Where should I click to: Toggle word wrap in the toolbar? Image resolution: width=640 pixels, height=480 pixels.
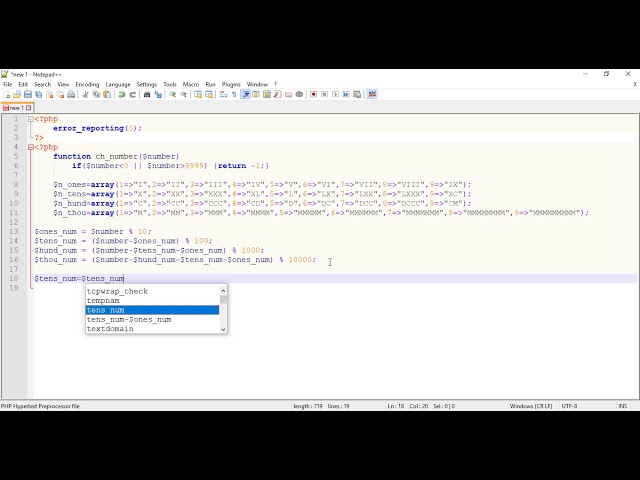coord(223,94)
